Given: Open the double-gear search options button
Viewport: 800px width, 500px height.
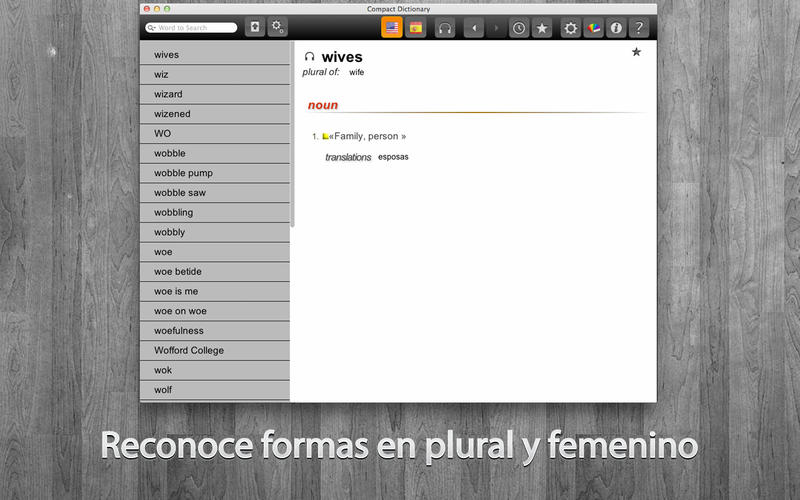Looking at the screenshot, I should click(x=278, y=27).
